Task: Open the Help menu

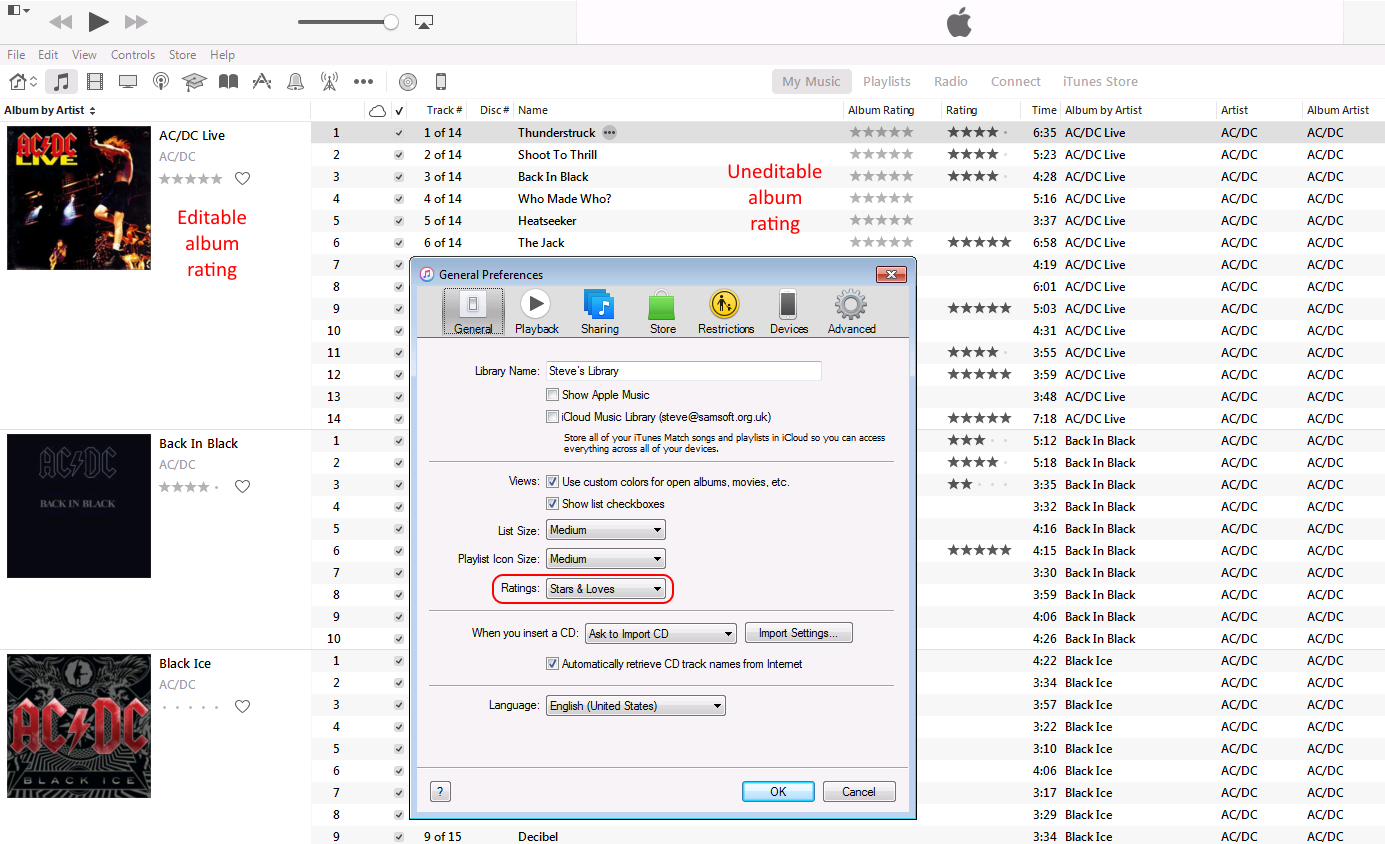Action: [222, 55]
